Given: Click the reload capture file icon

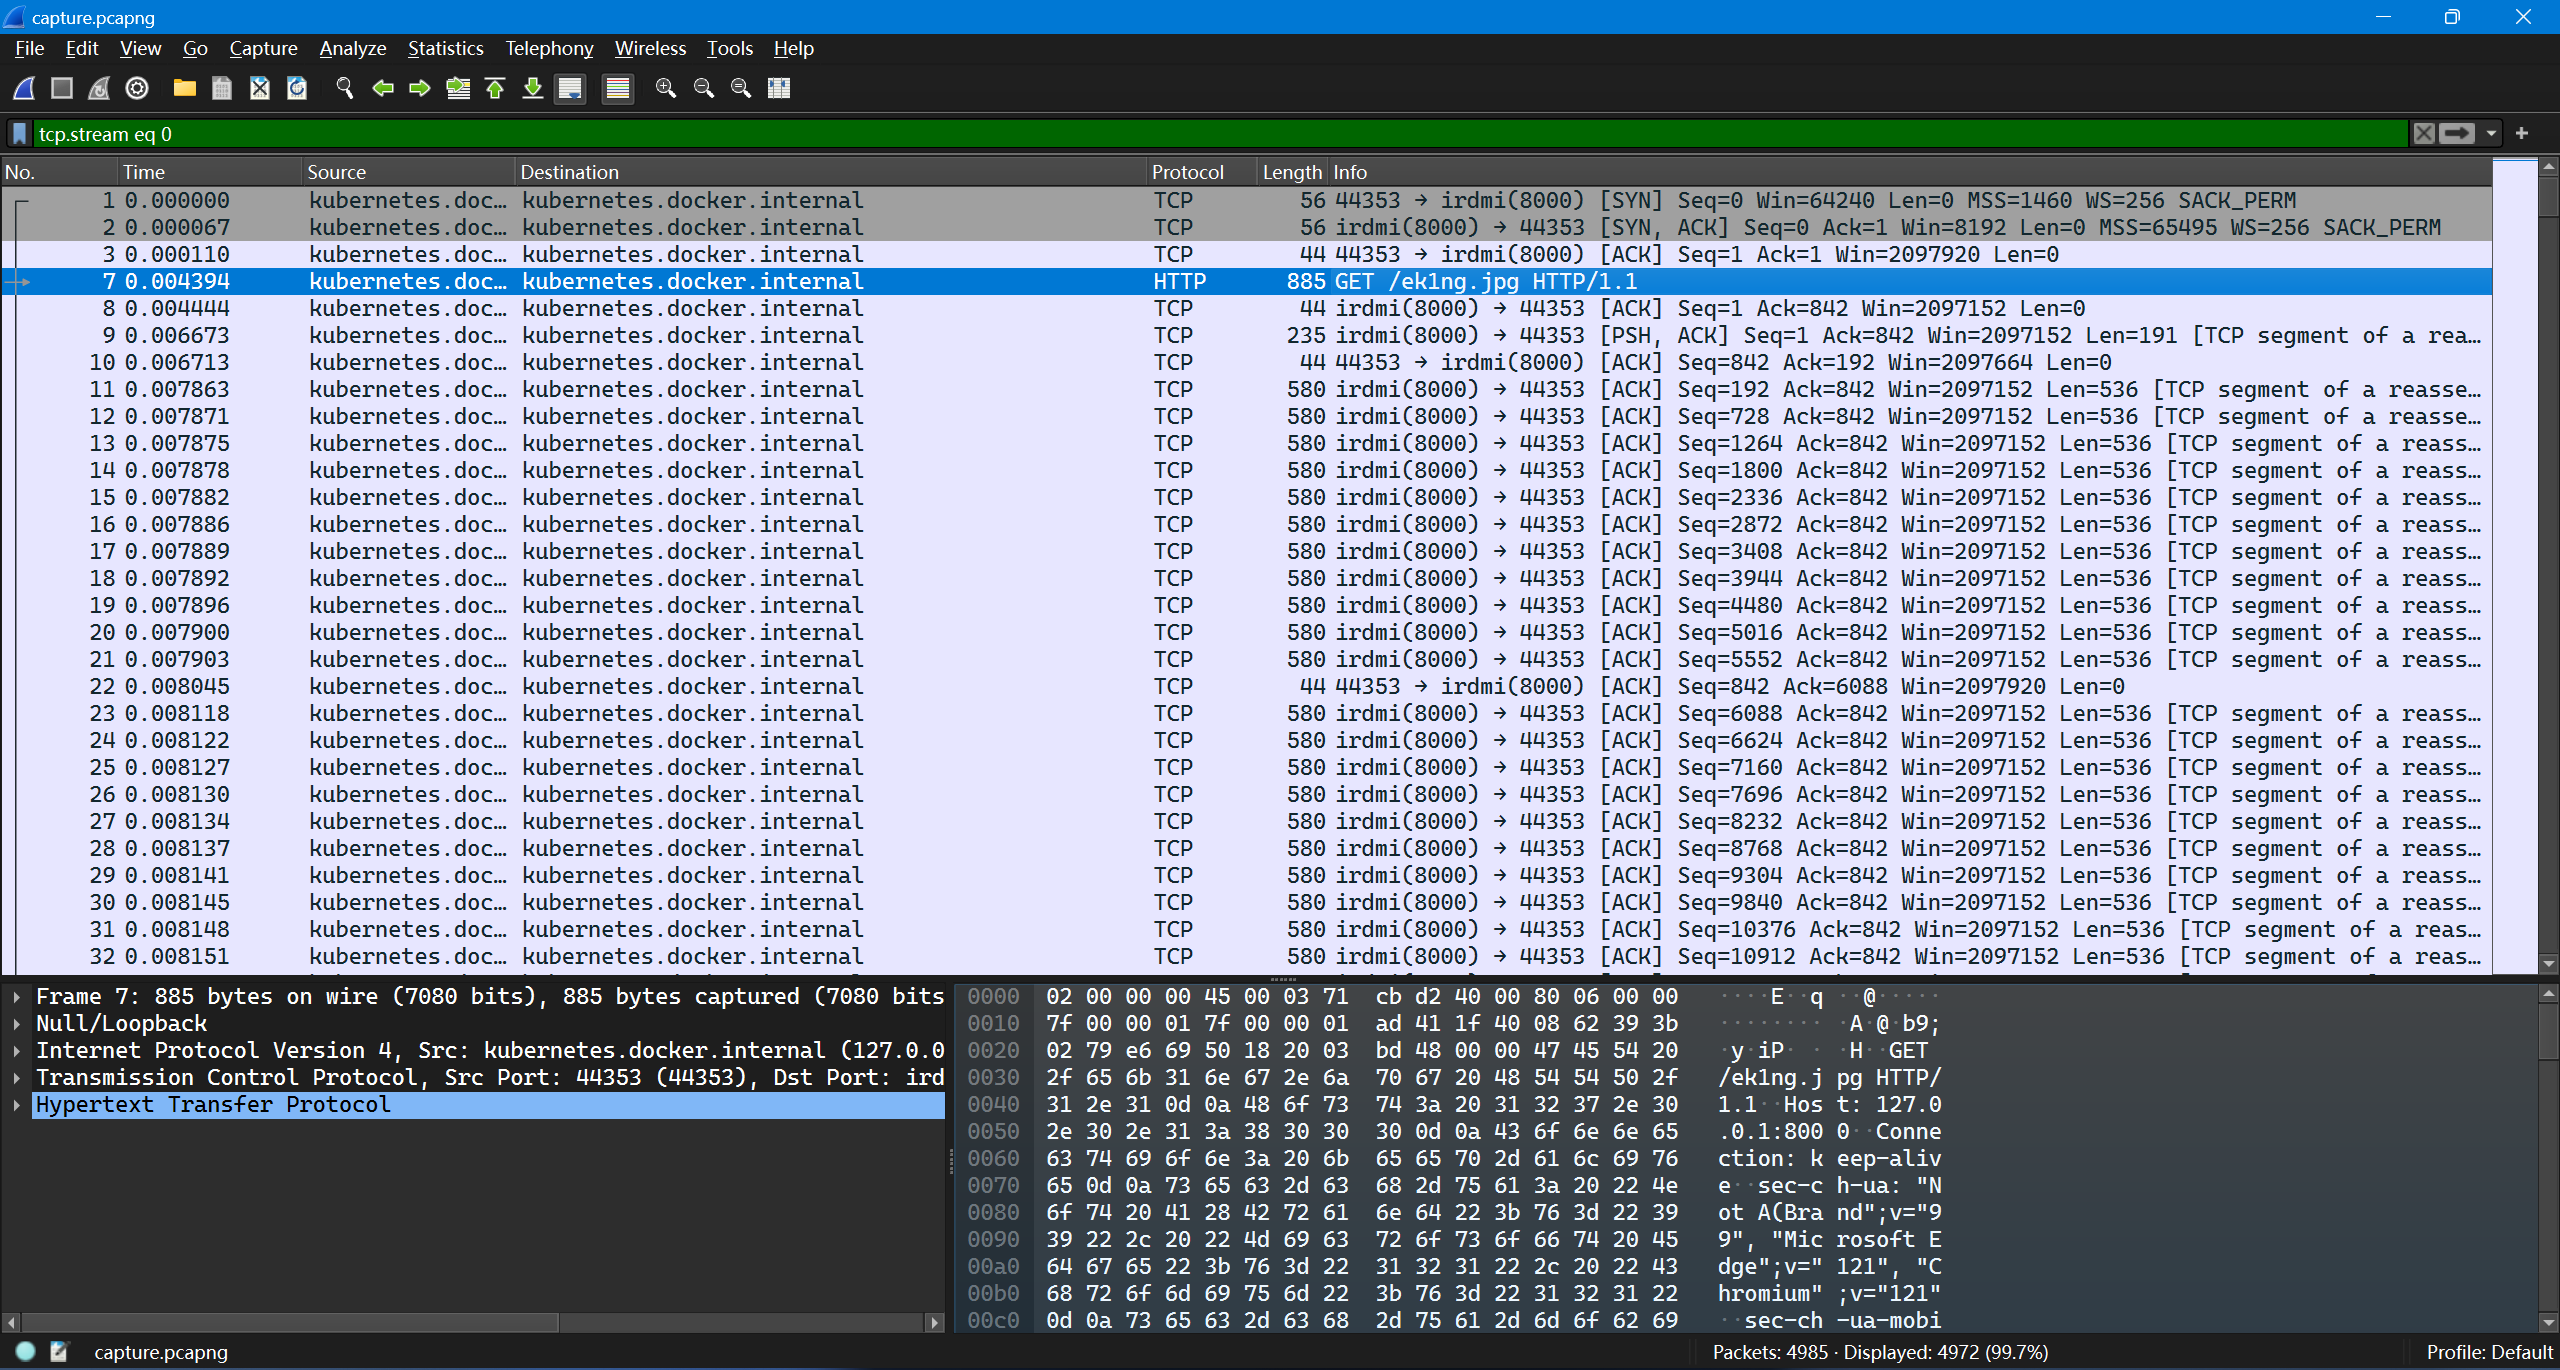Looking at the screenshot, I should [297, 88].
